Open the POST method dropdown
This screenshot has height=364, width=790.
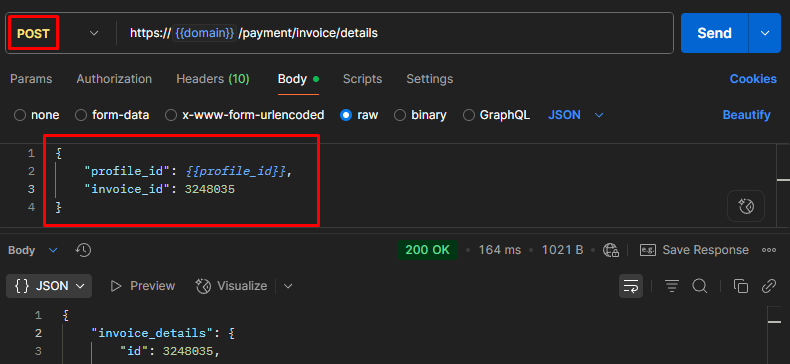[57, 33]
